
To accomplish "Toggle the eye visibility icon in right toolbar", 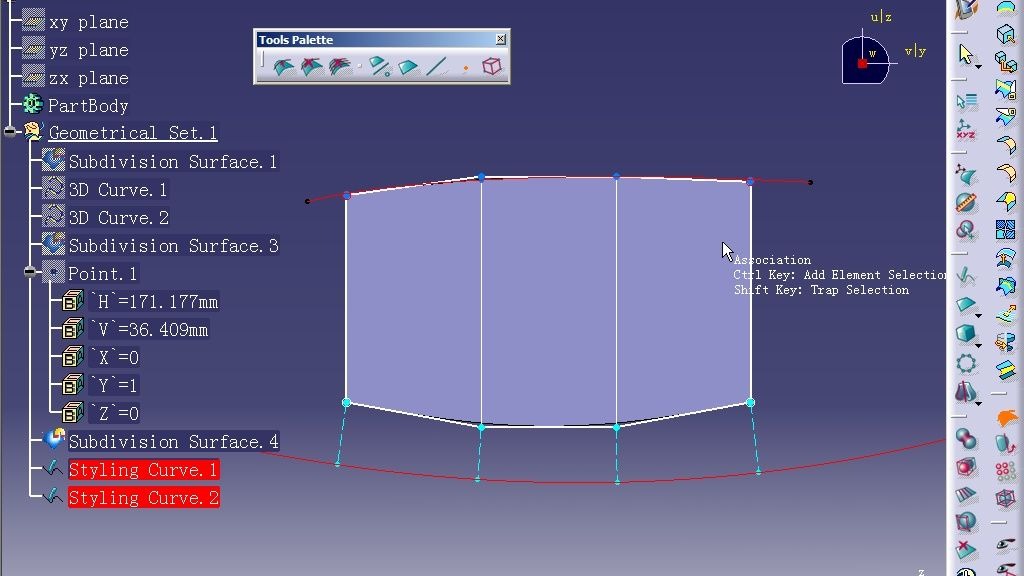I will click(x=1006, y=543).
